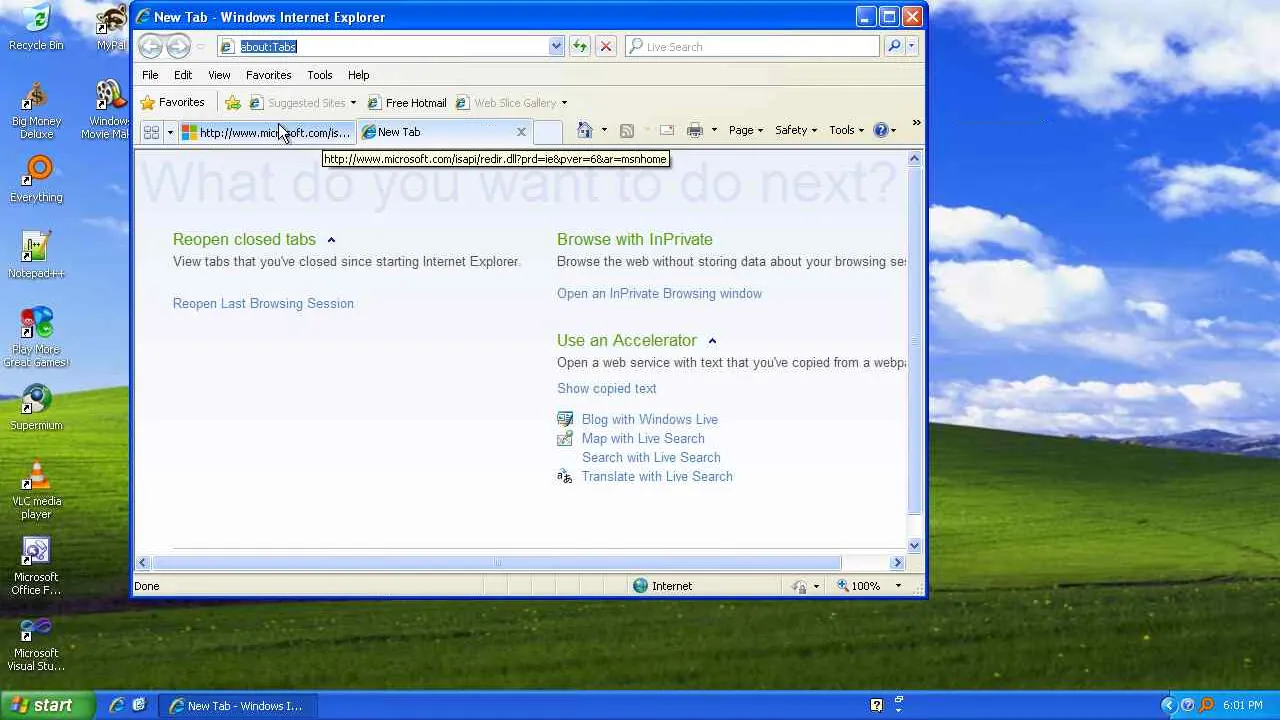1280x720 pixels.
Task: Click the Favorites star button
Action: click(173, 102)
